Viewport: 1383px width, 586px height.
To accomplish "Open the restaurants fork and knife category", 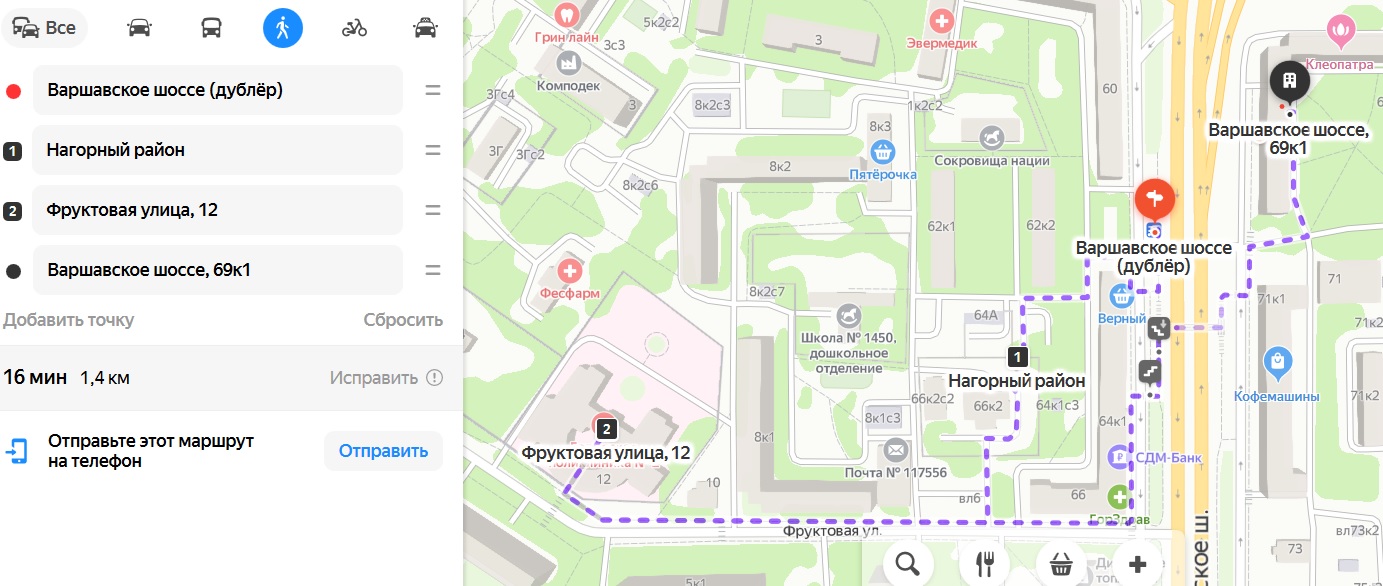I will (x=984, y=564).
